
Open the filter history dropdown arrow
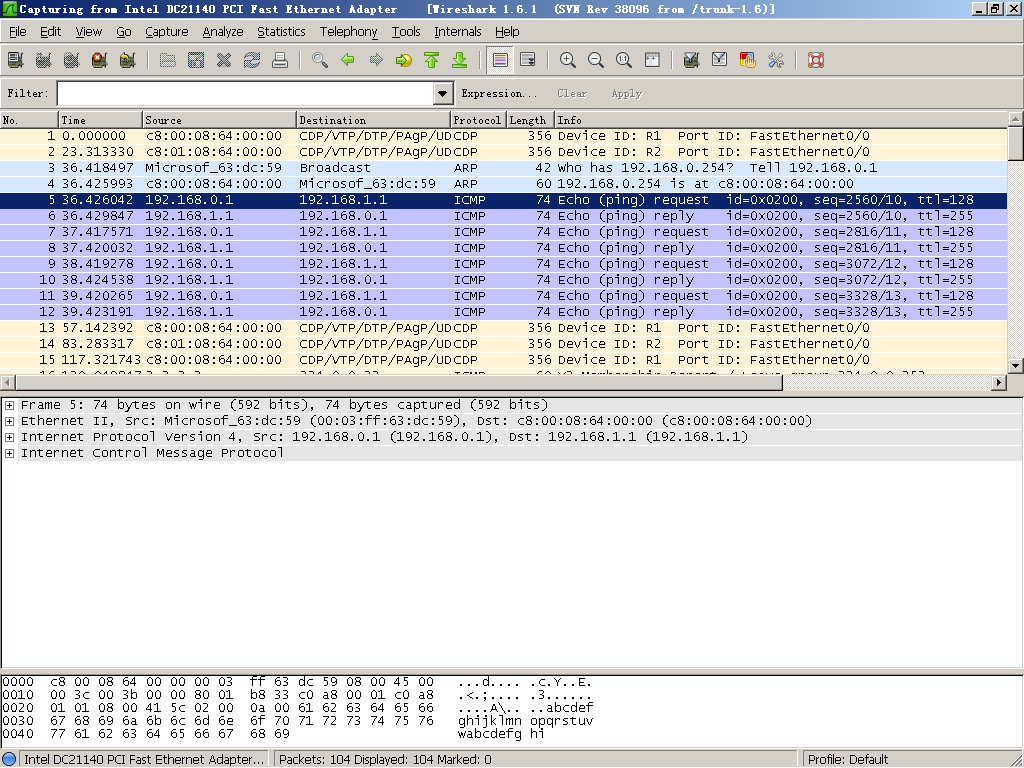point(443,93)
